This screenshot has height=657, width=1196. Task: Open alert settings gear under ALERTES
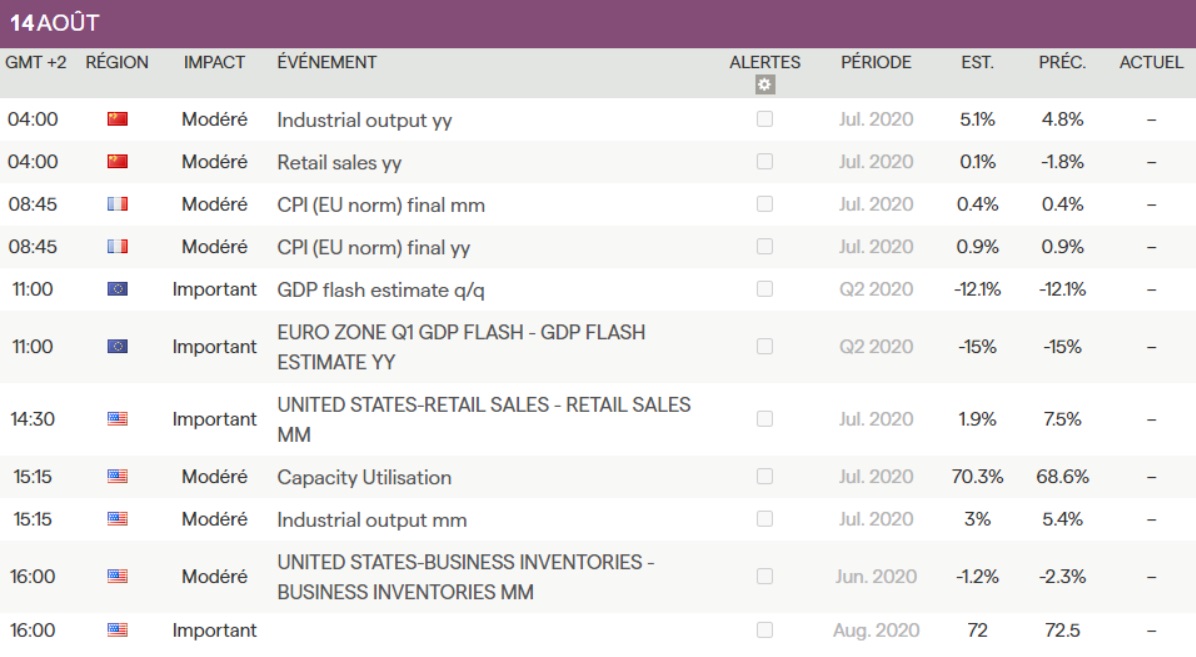coord(765,86)
